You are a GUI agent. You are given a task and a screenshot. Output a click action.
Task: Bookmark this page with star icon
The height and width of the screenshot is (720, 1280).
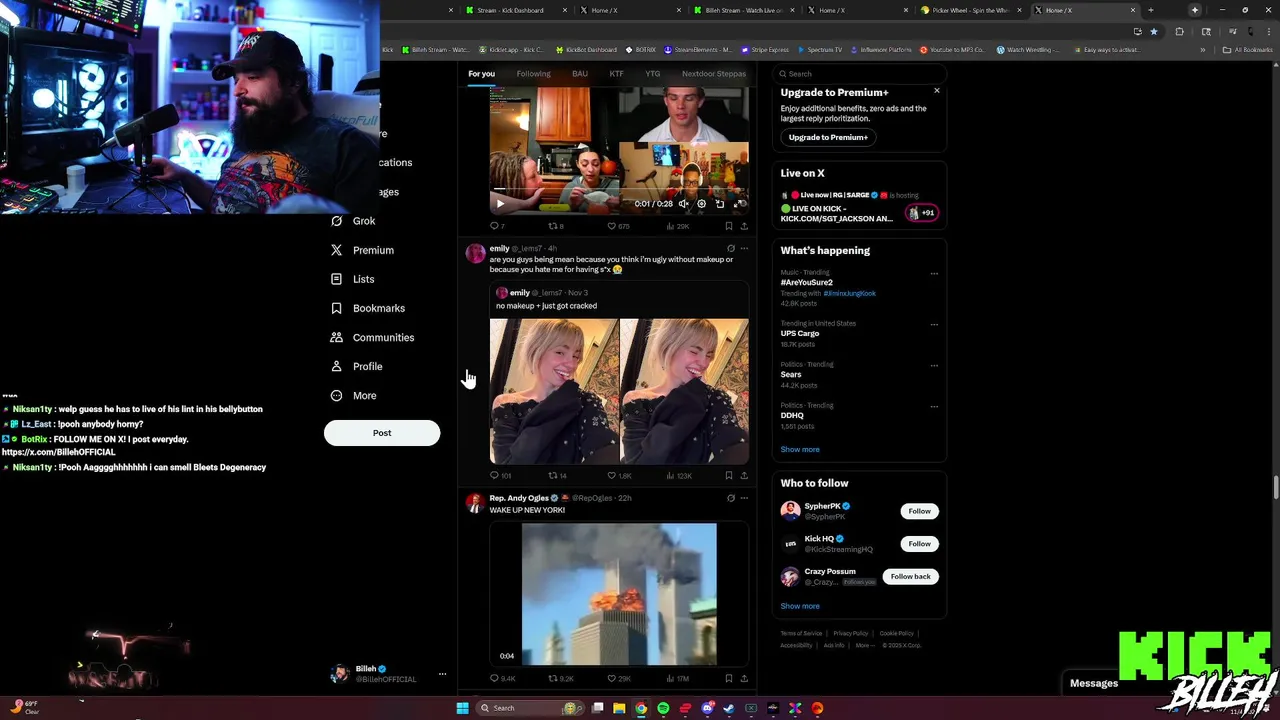tap(1154, 32)
